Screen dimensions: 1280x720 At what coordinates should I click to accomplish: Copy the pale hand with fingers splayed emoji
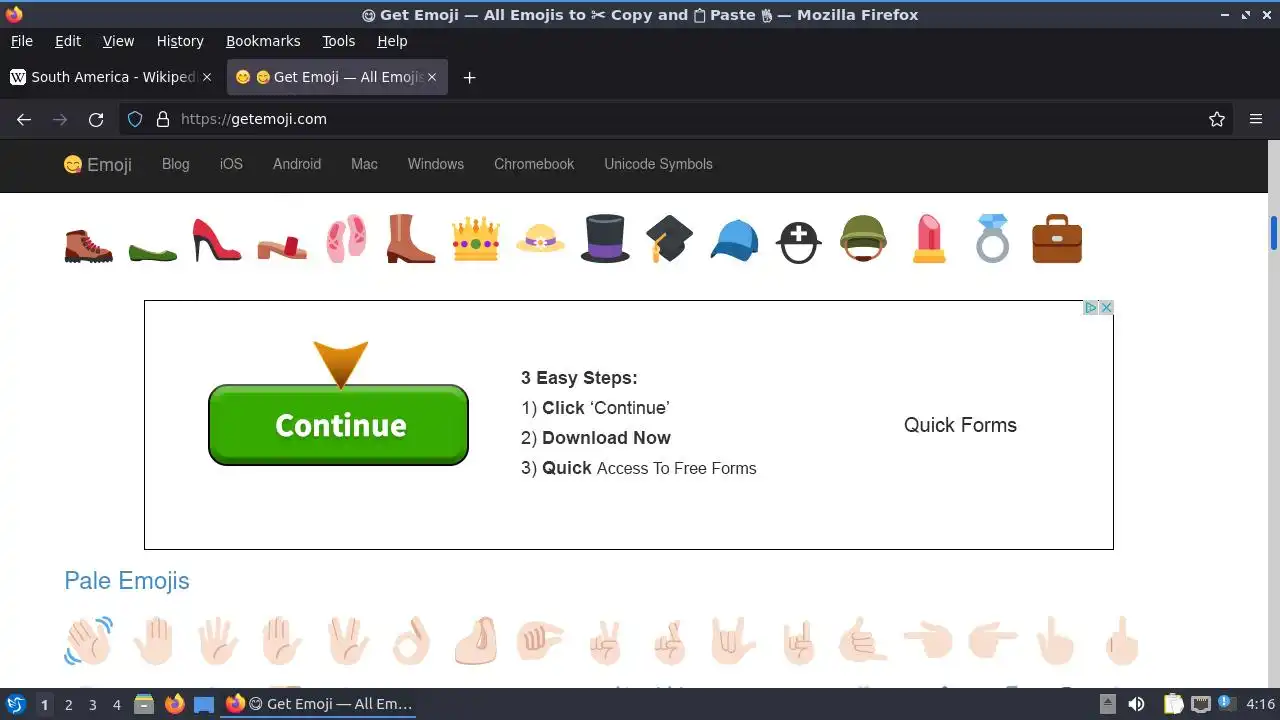click(x=217, y=641)
